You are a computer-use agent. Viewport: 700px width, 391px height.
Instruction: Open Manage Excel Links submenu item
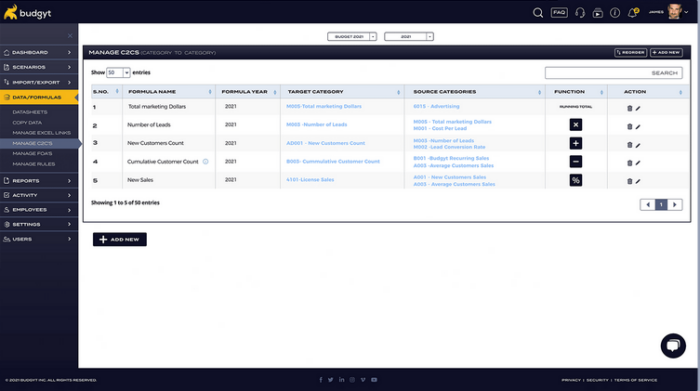pyautogui.click(x=42, y=133)
